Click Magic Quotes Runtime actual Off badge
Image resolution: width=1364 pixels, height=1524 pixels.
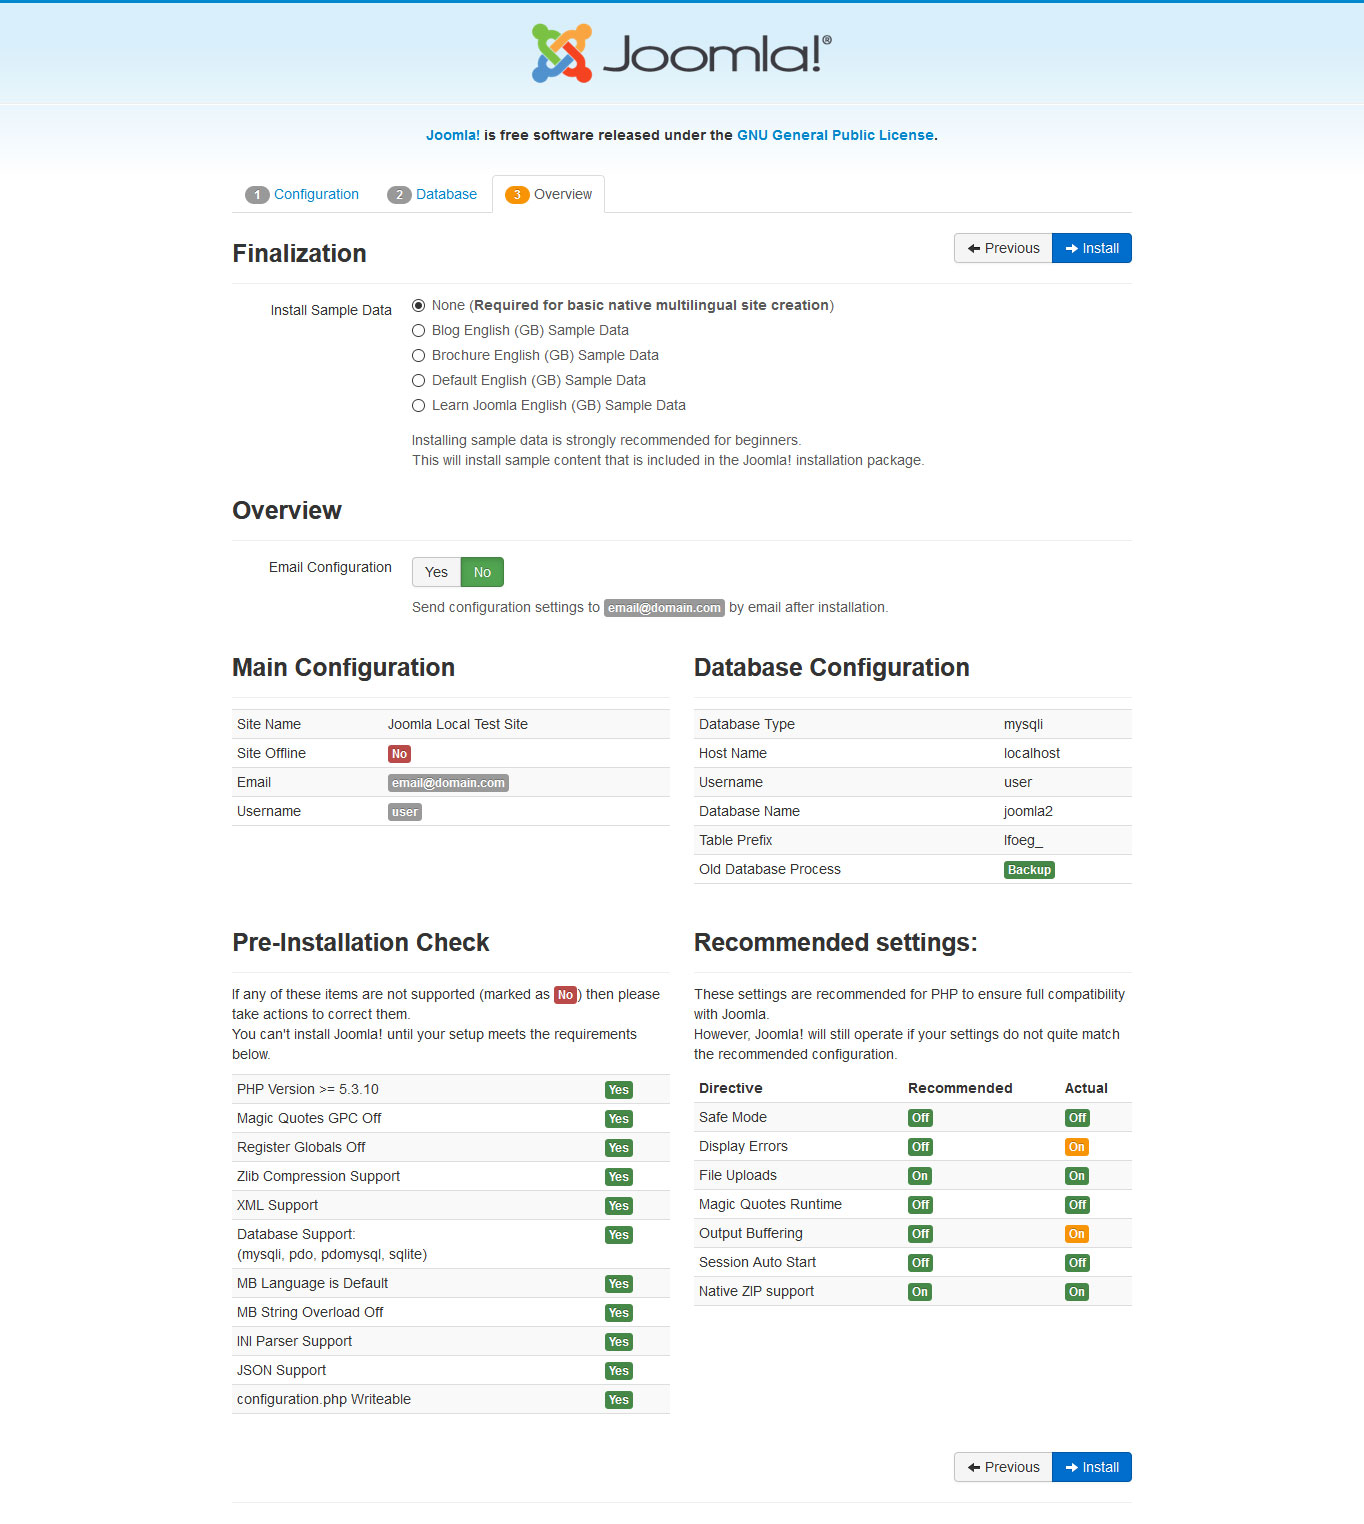1077,1205
